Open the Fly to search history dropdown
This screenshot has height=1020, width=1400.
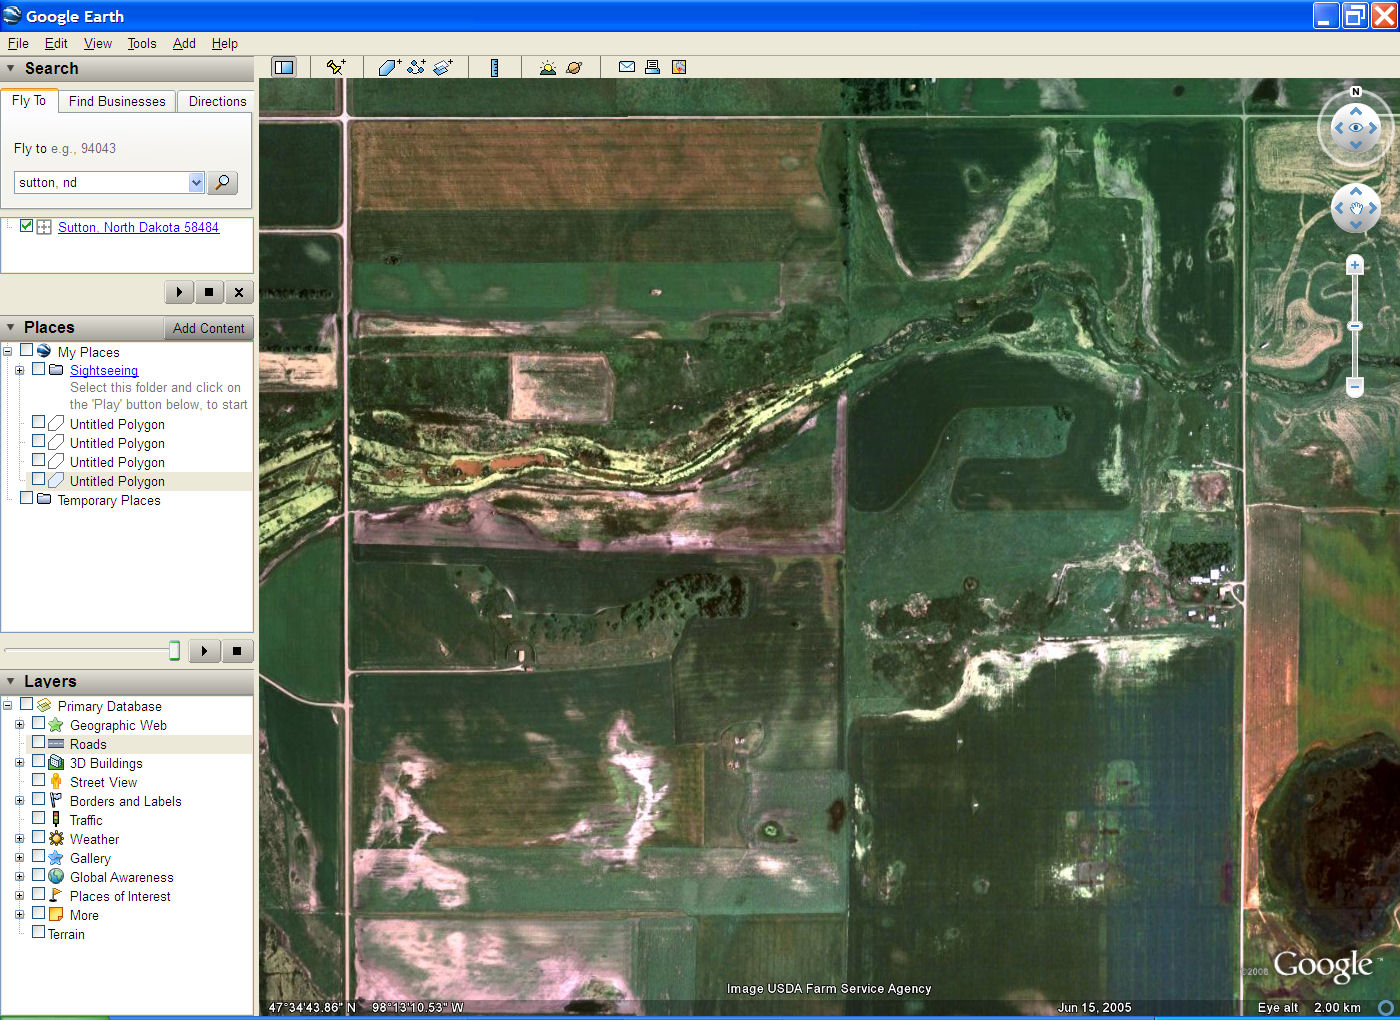point(196,182)
